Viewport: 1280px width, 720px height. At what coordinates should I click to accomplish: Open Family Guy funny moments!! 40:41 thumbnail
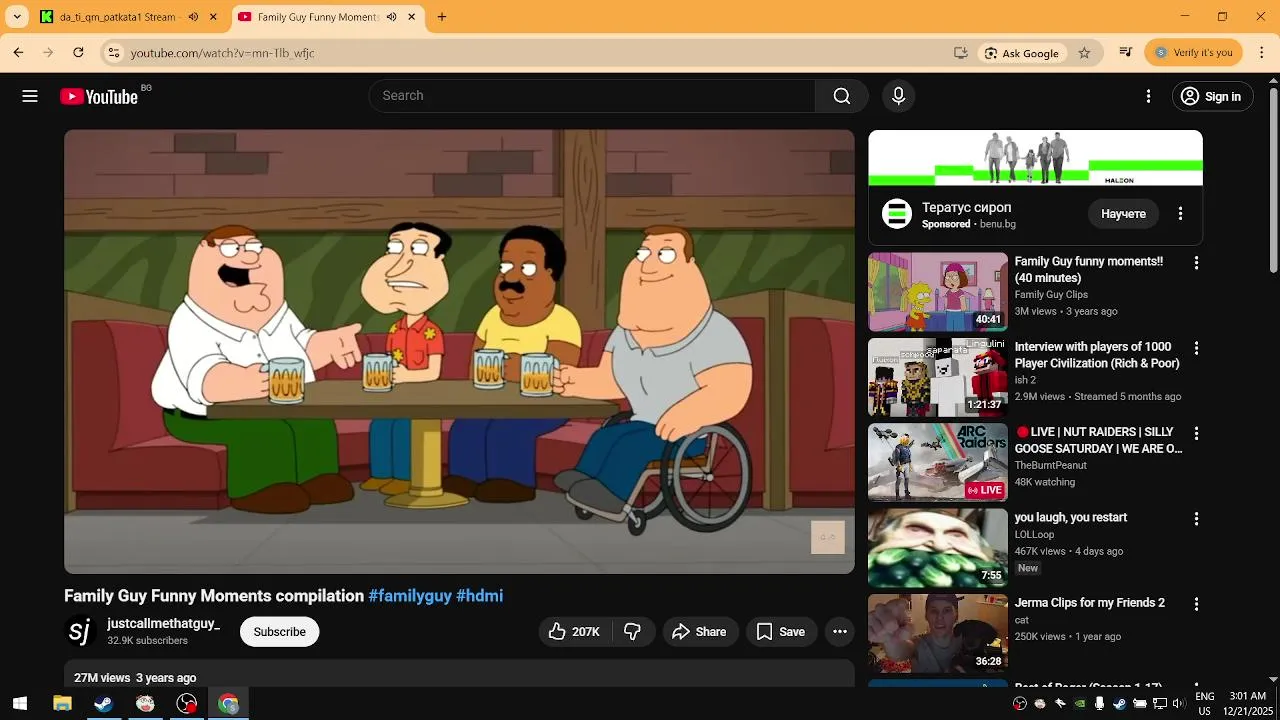click(x=938, y=292)
